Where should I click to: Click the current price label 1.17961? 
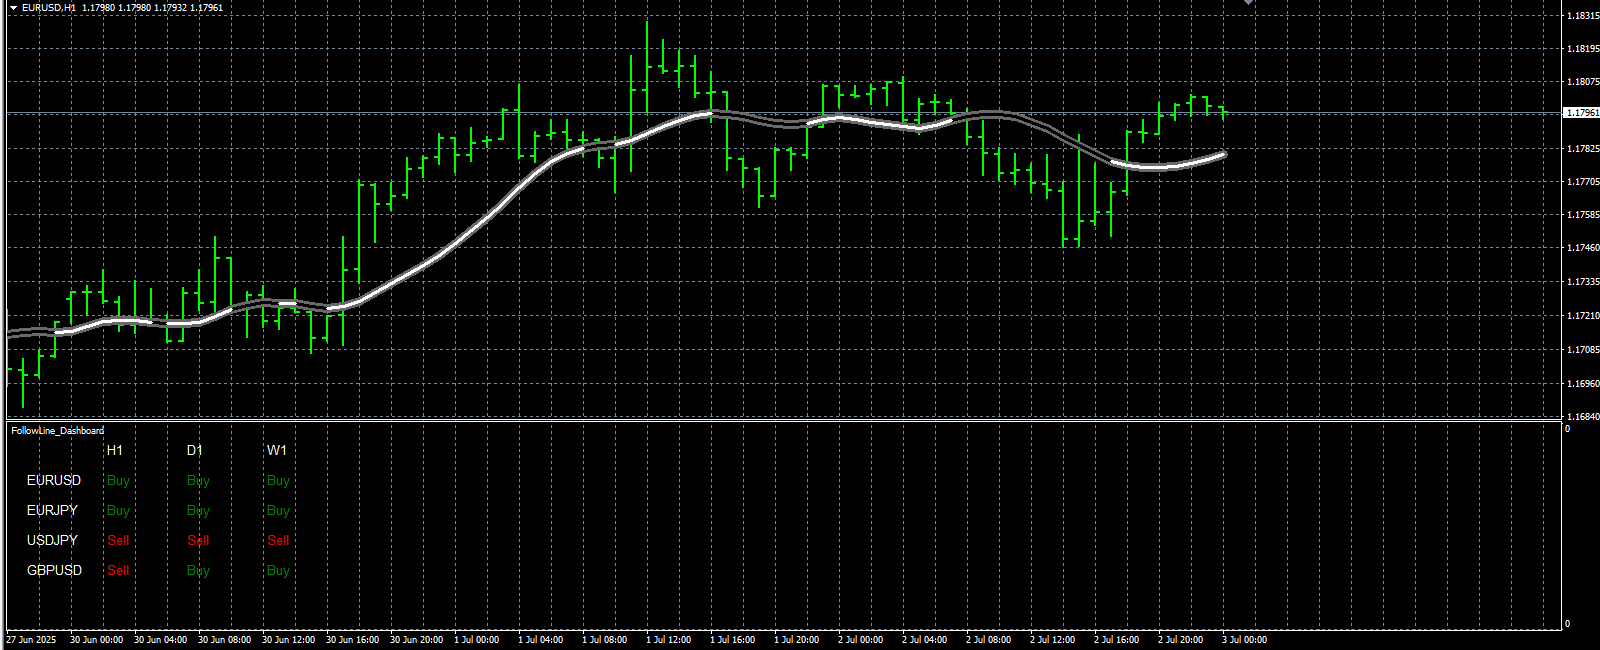pos(1581,113)
